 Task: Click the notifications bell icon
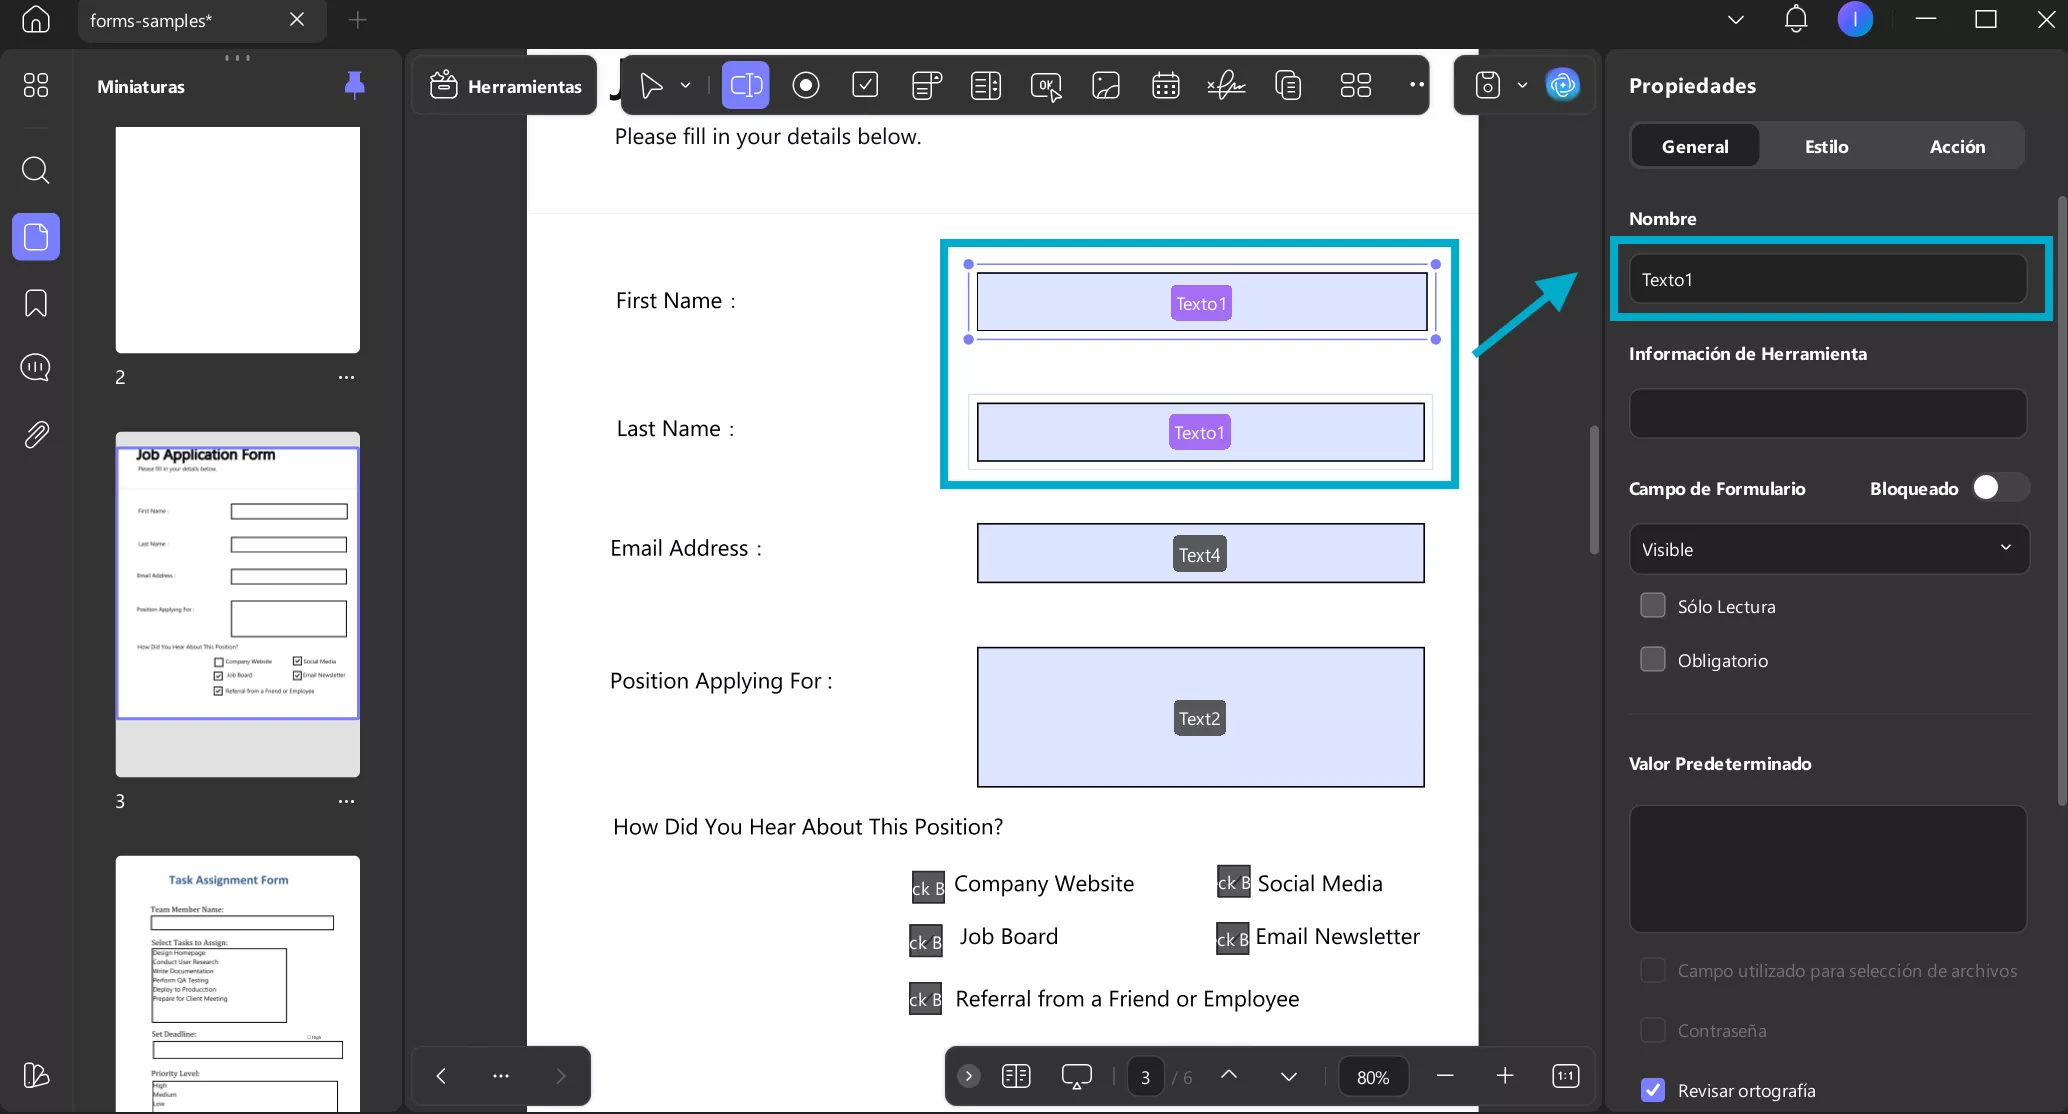point(1796,19)
